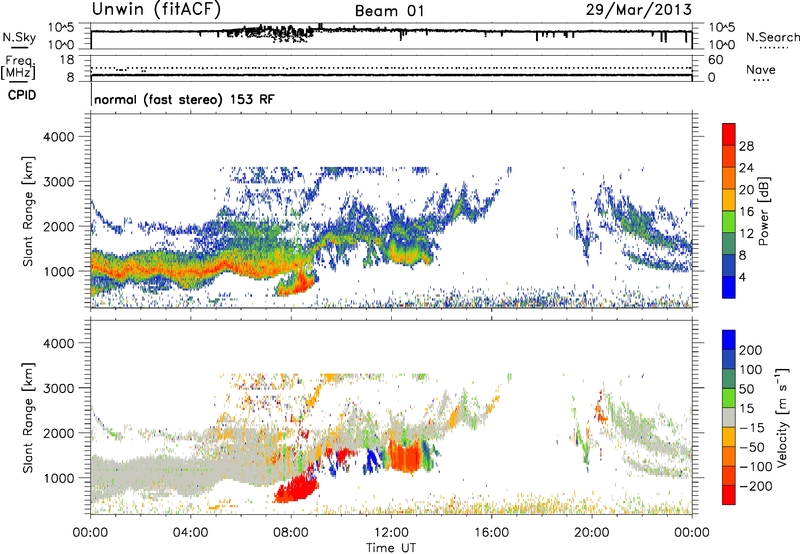Click 'Slant Range [km]' label of power panel
The image size is (800, 554).
point(28,211)
